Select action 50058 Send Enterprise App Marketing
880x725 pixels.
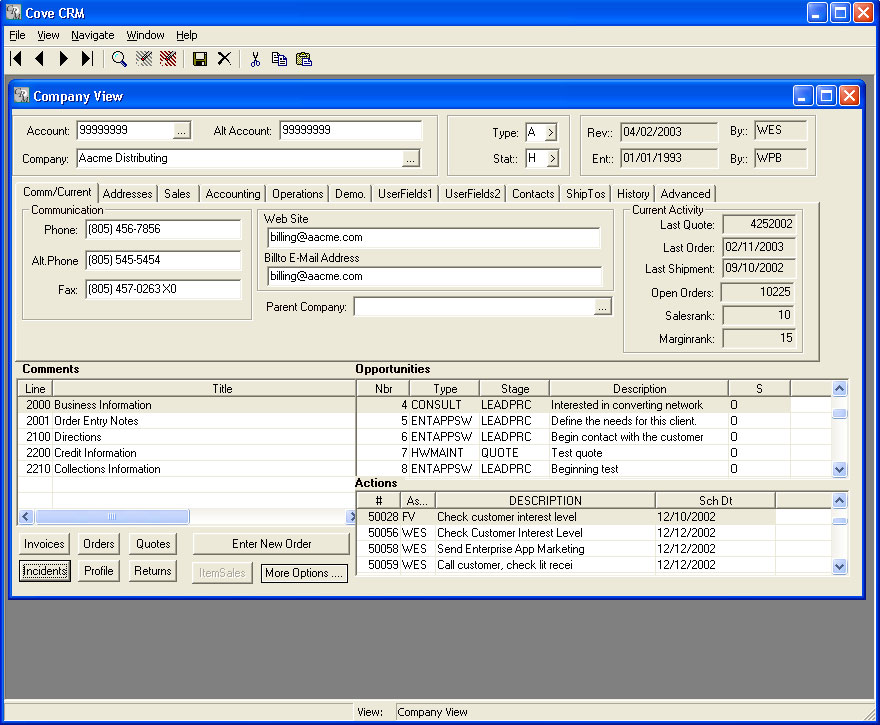point(594,549)
